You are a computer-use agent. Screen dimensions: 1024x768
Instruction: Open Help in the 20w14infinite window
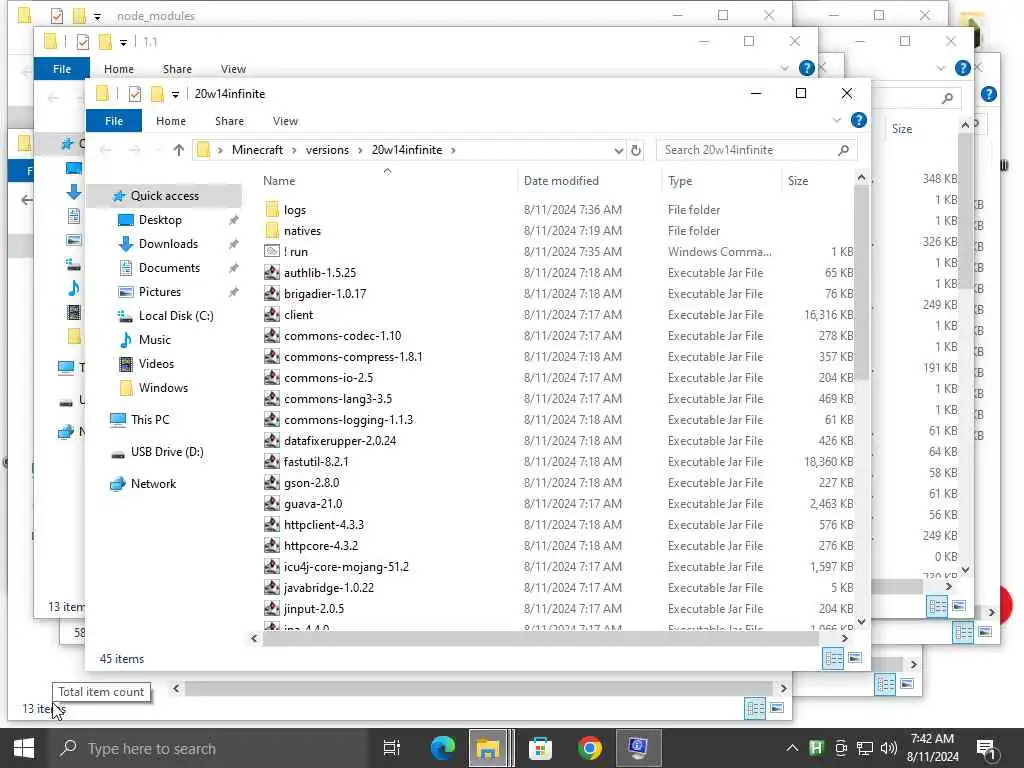pyautogui.click(x=859, y=120)
